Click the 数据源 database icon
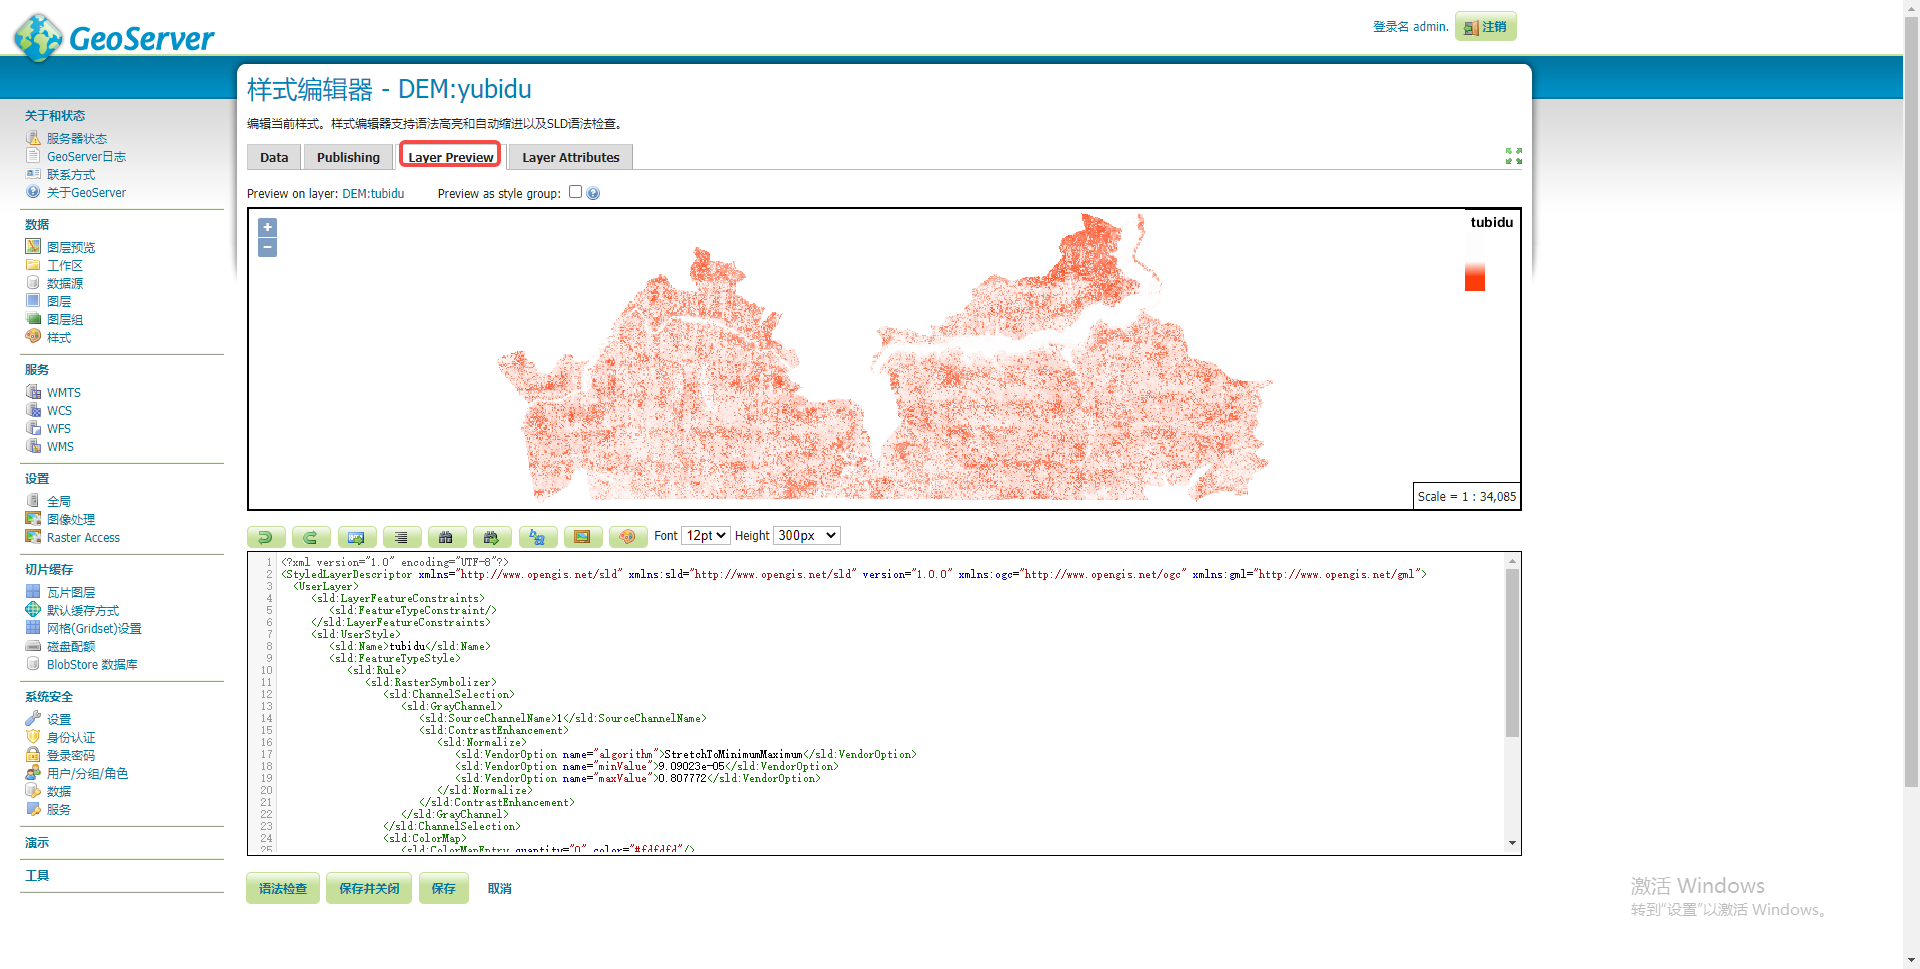The width and height of the screenshot is (1920, 969). (x=33, y=283)
